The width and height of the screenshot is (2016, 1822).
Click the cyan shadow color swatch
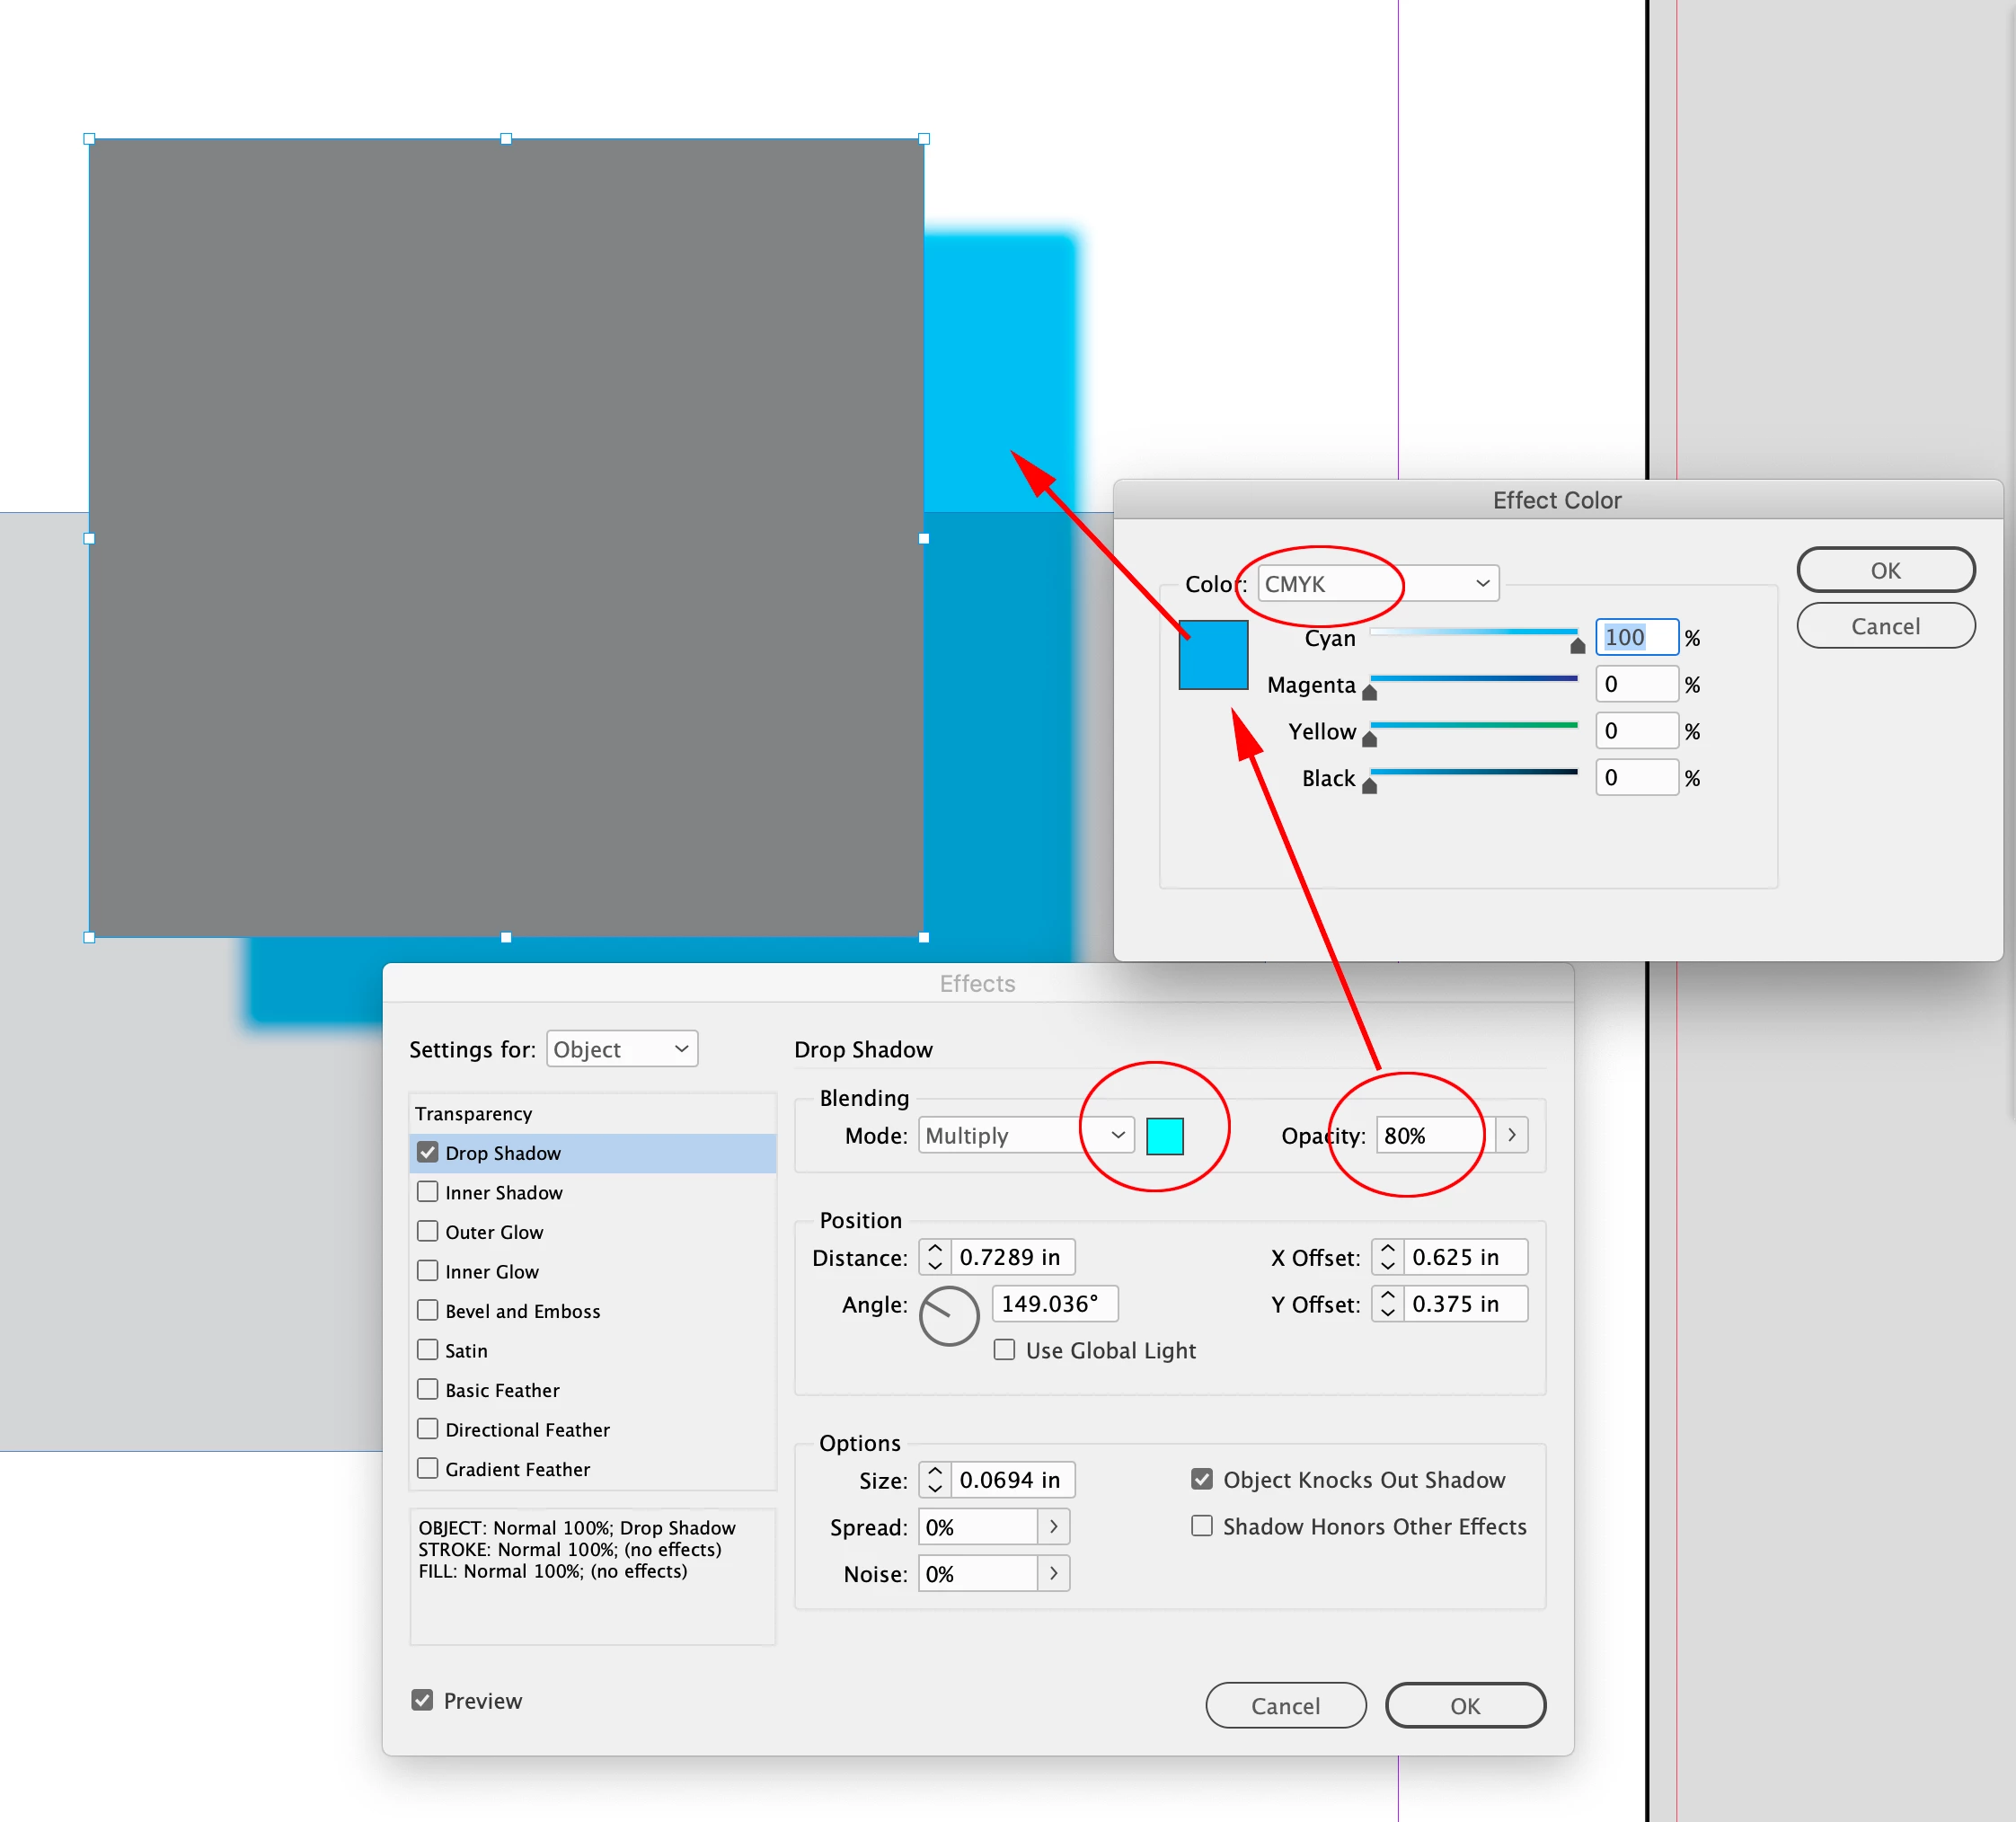(1164, 1136)
